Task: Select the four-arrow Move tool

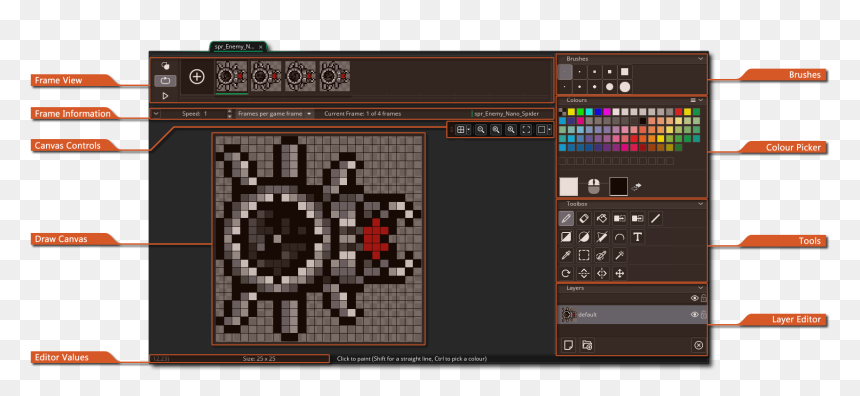Action: tap(619, 273)
